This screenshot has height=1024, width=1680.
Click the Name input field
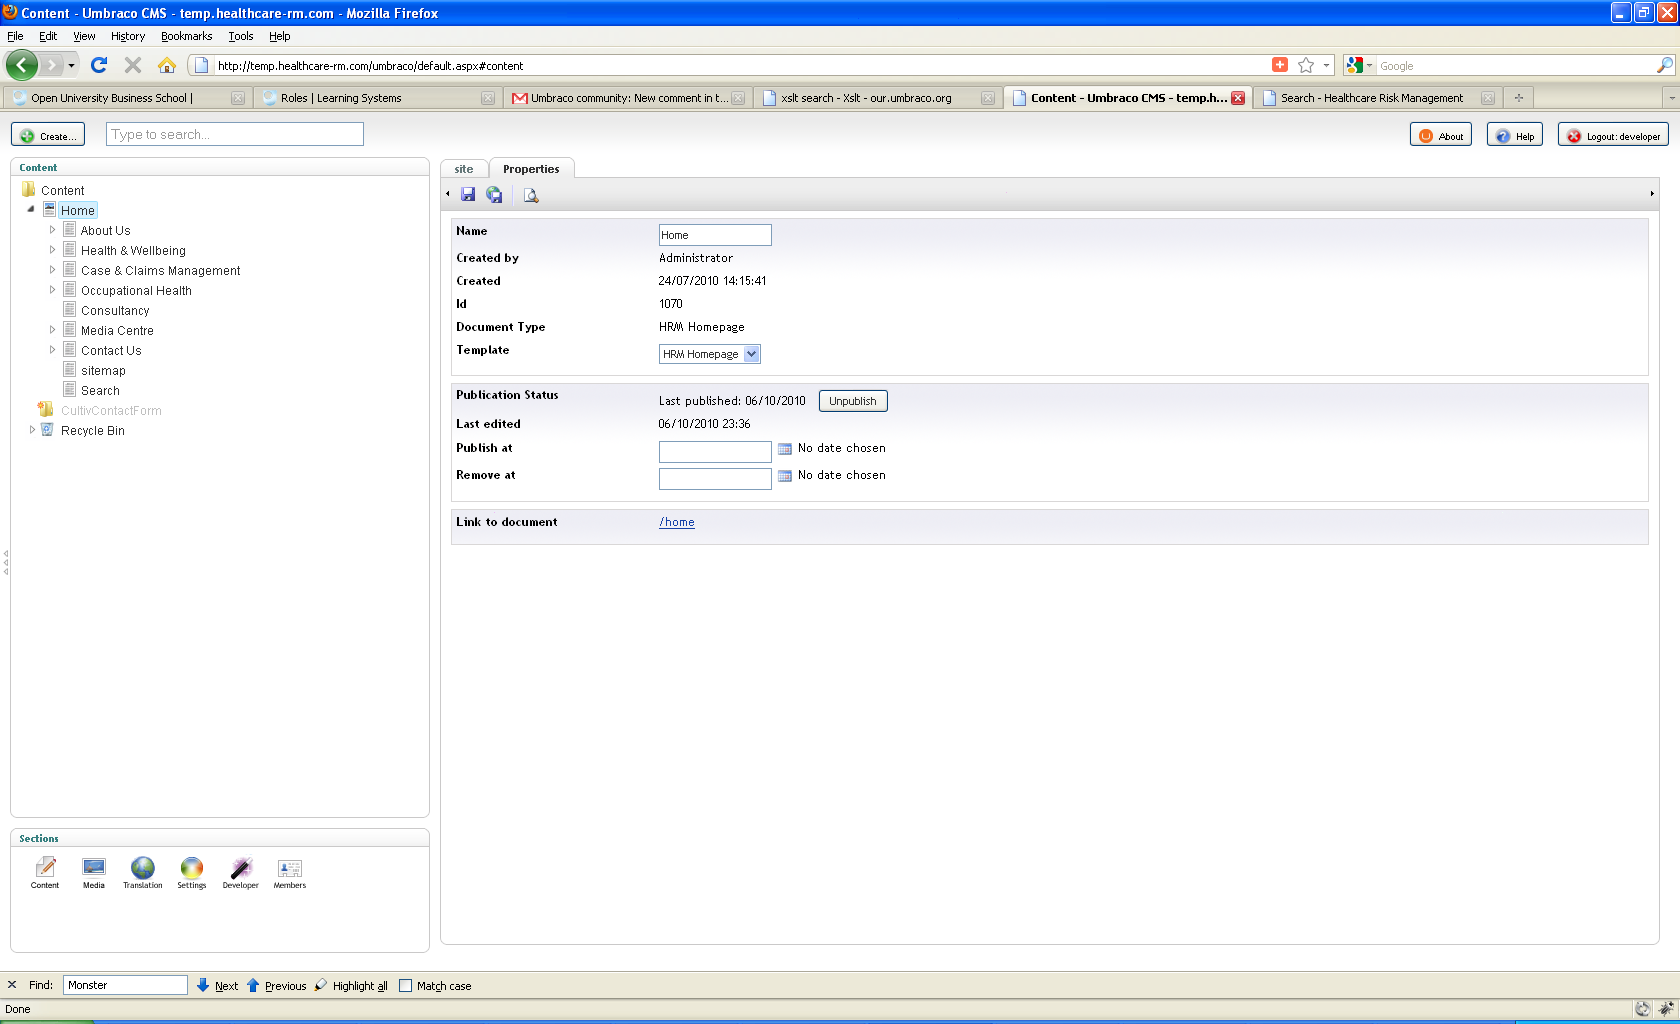[x=715, y=235]
